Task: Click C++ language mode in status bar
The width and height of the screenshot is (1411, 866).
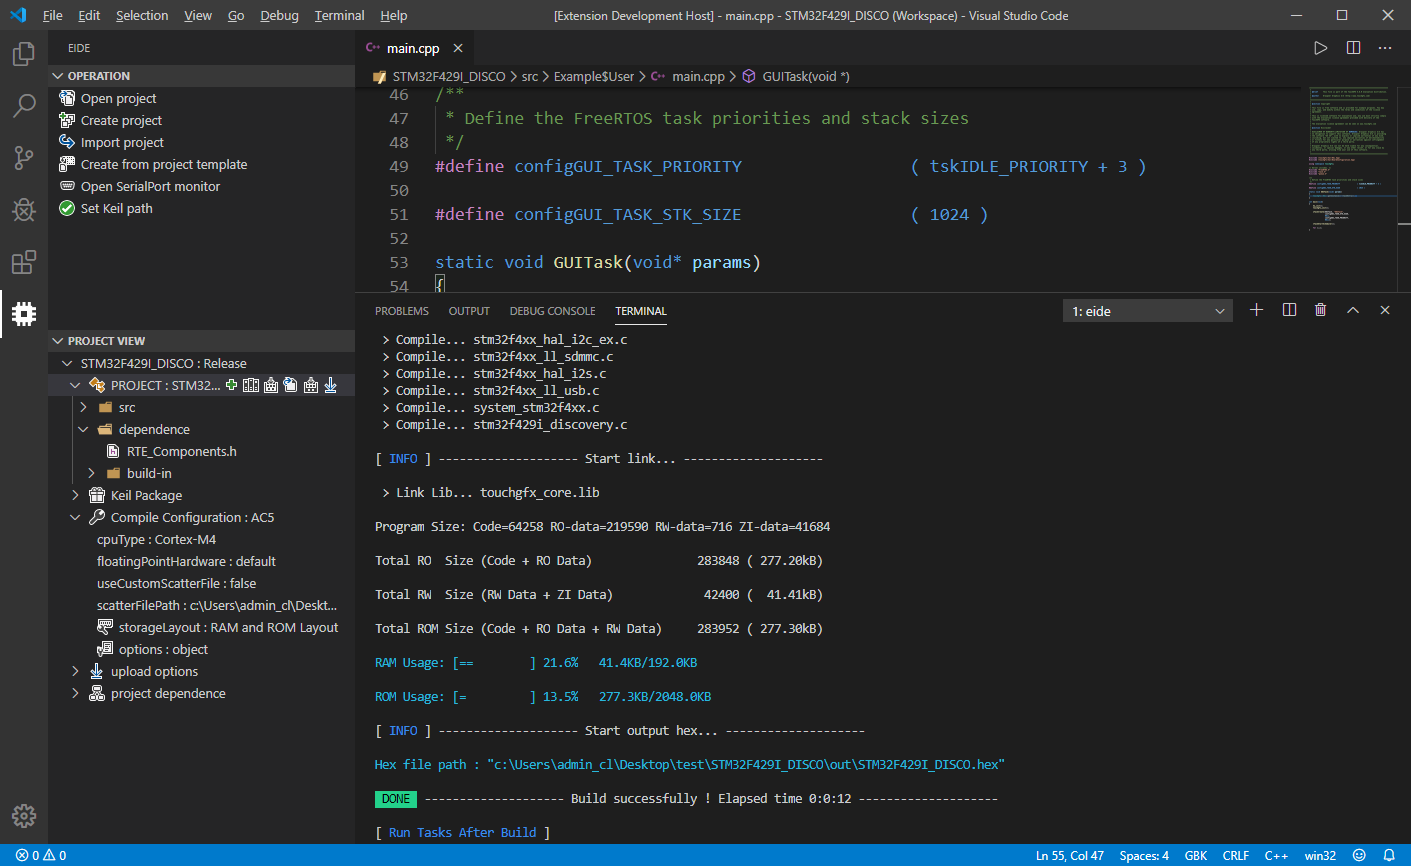Action: click(1276, 855)
